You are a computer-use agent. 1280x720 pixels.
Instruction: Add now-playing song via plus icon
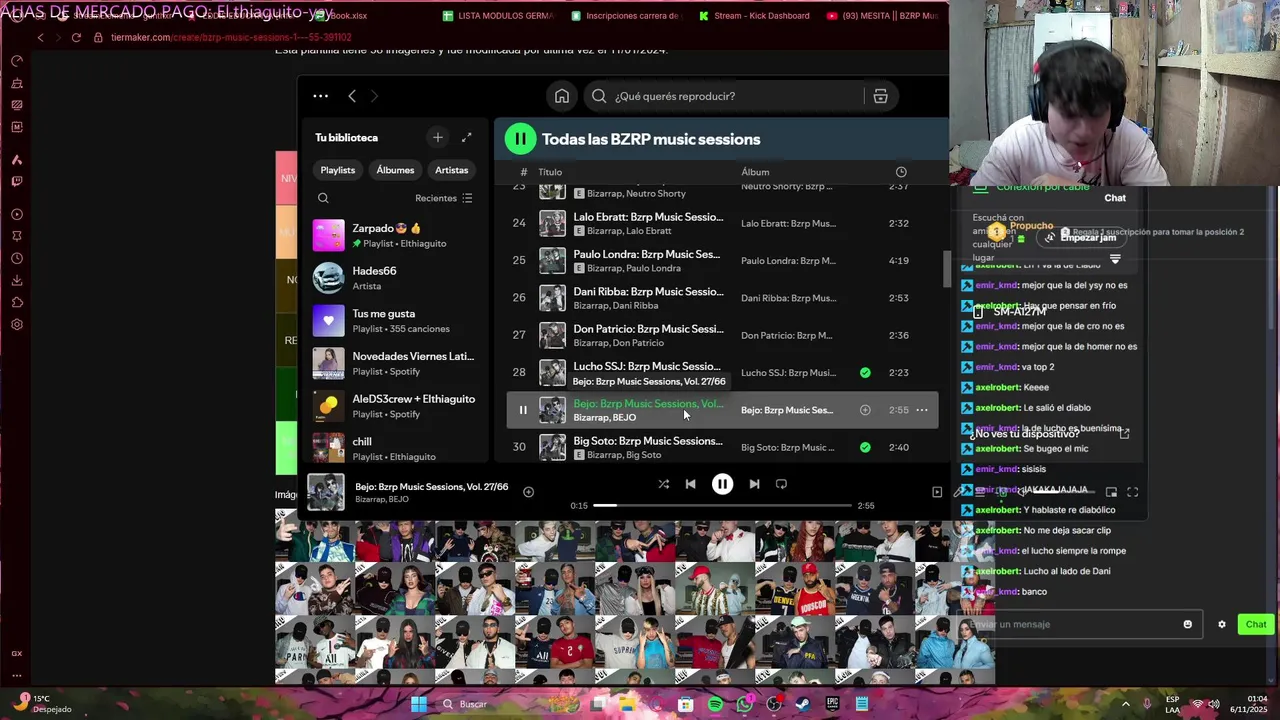point(528,492)
